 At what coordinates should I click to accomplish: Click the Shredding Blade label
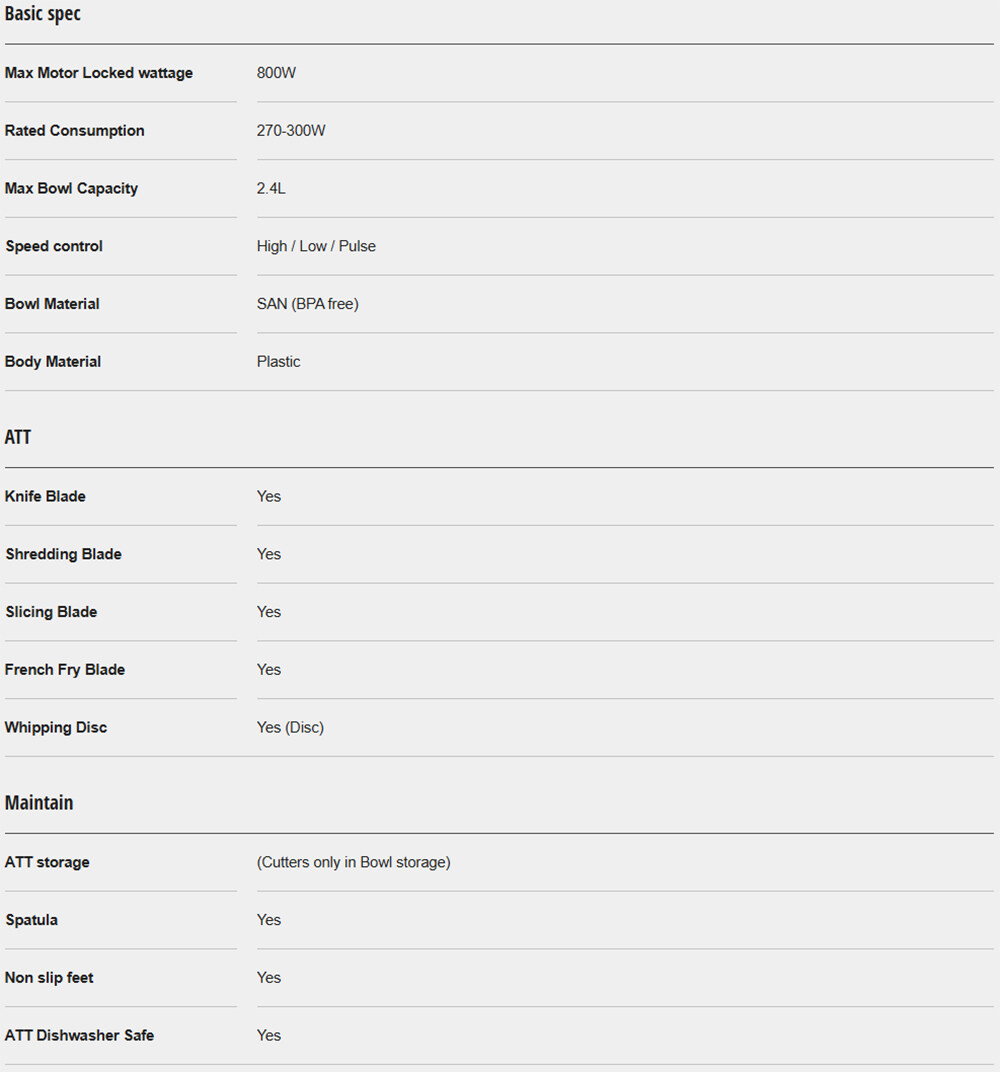tap(63, 555)
